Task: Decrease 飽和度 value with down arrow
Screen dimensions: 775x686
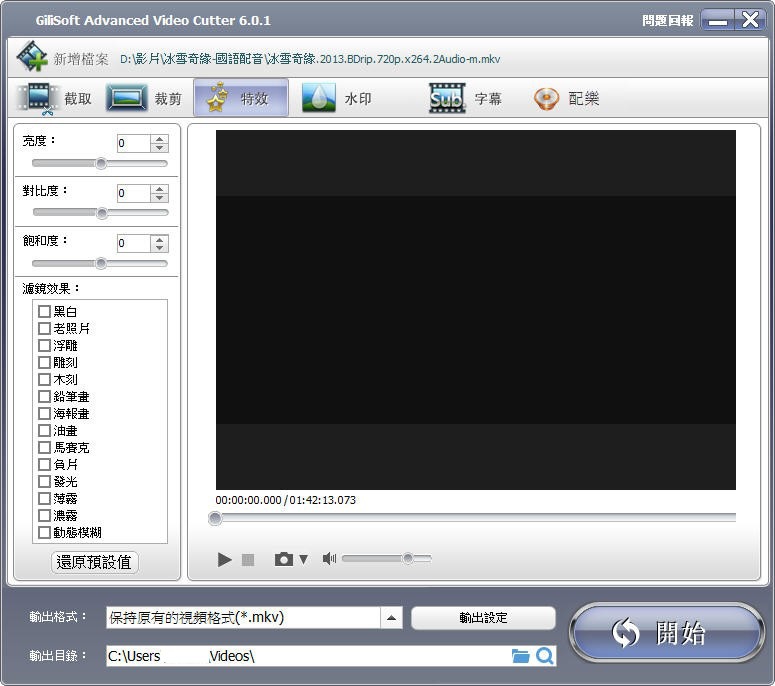Action: 159,248
